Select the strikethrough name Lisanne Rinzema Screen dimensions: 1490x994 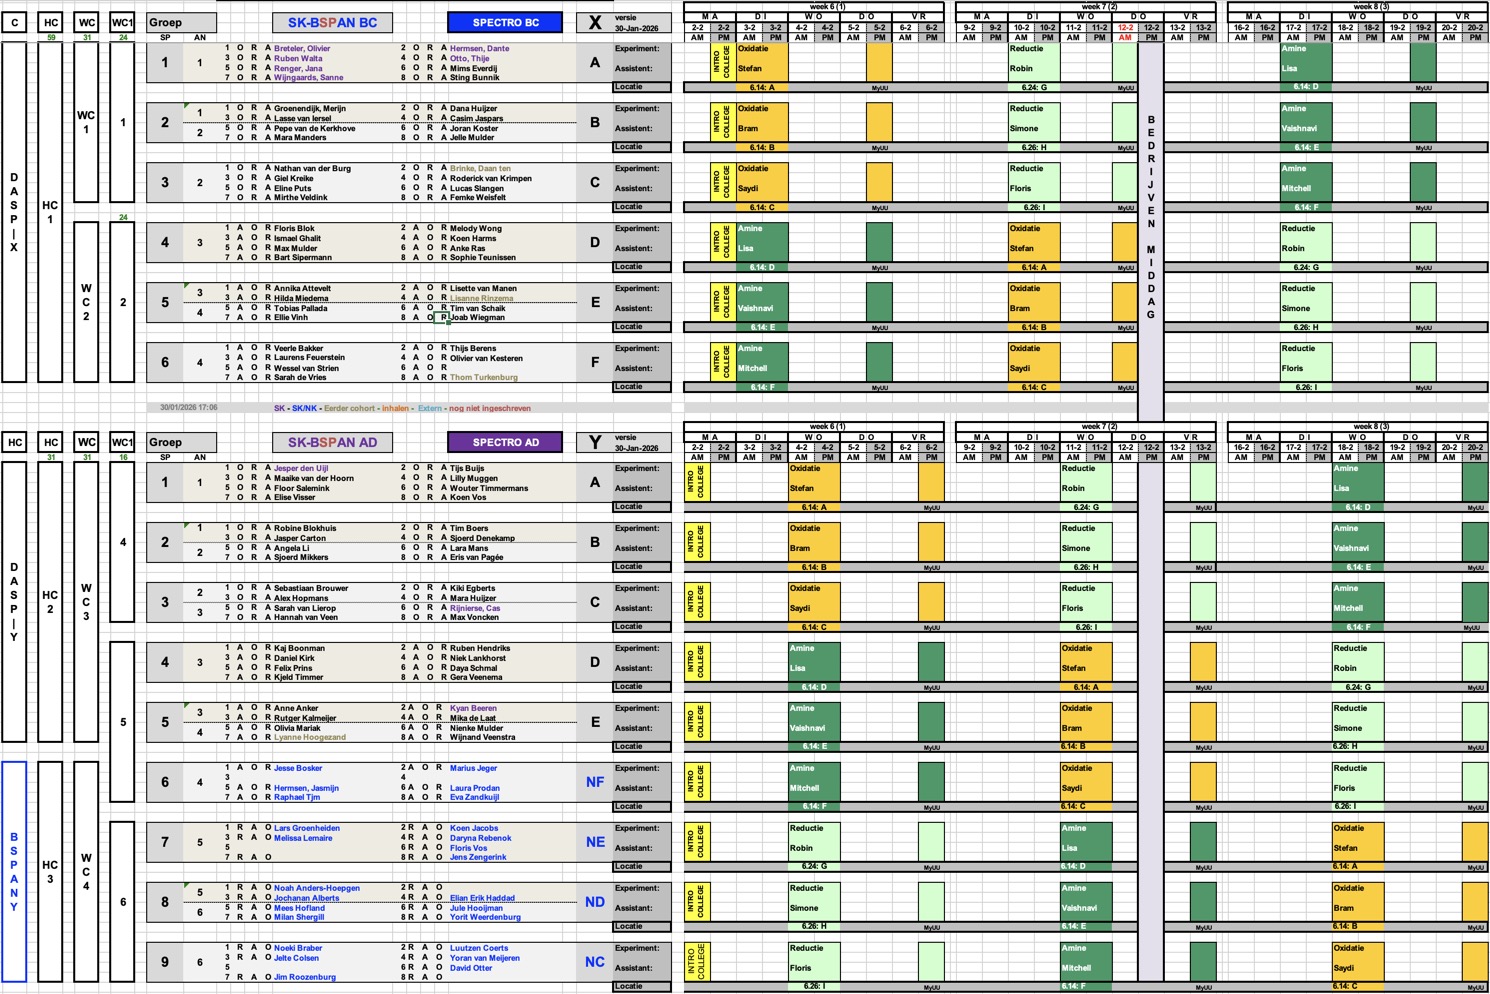tap(481, 298)
